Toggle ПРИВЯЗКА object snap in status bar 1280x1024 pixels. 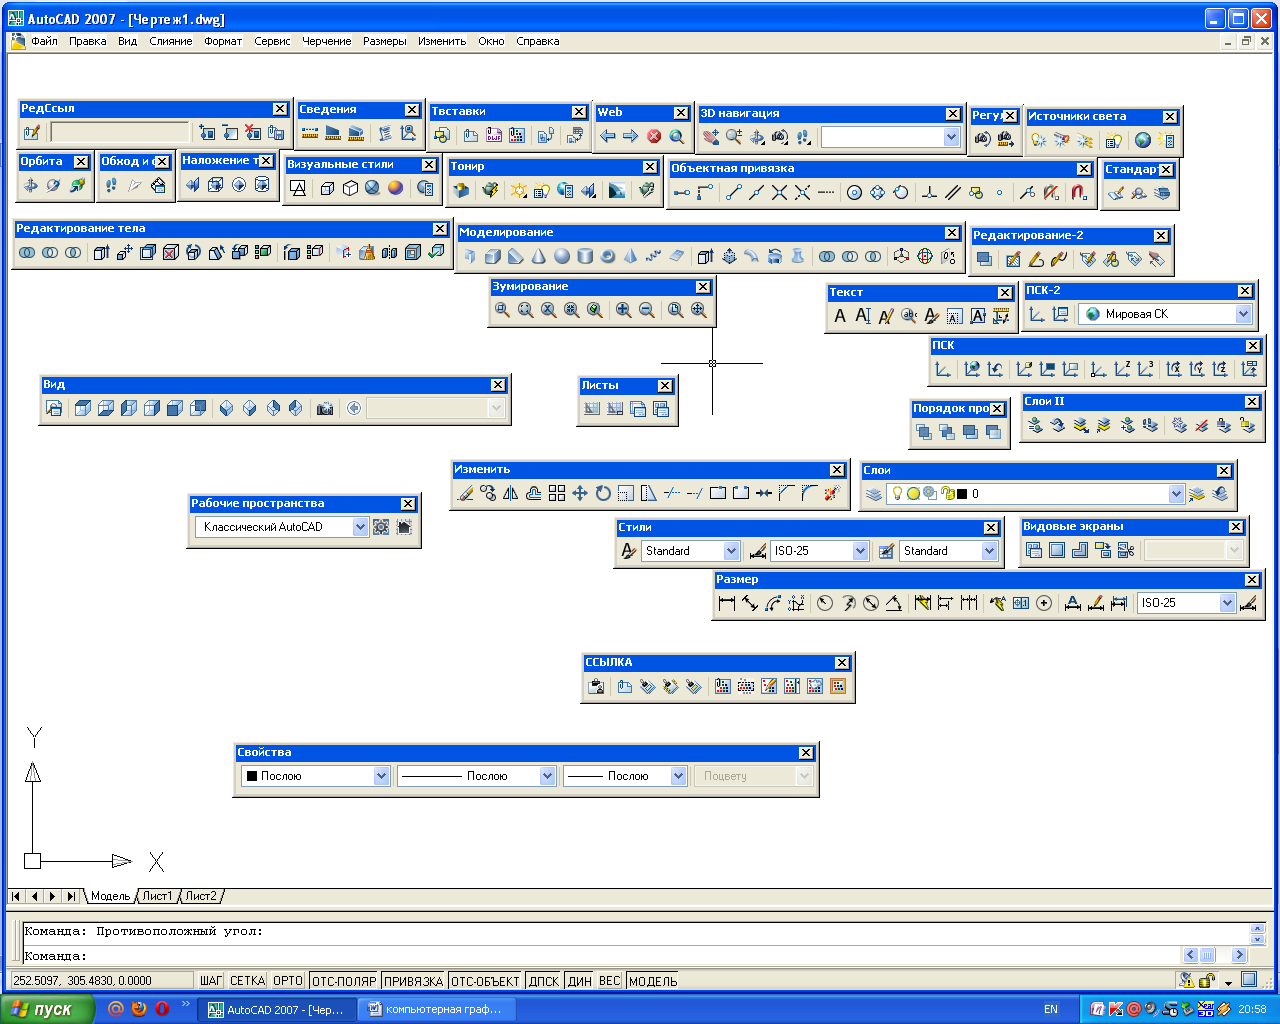tap(413, 981)
